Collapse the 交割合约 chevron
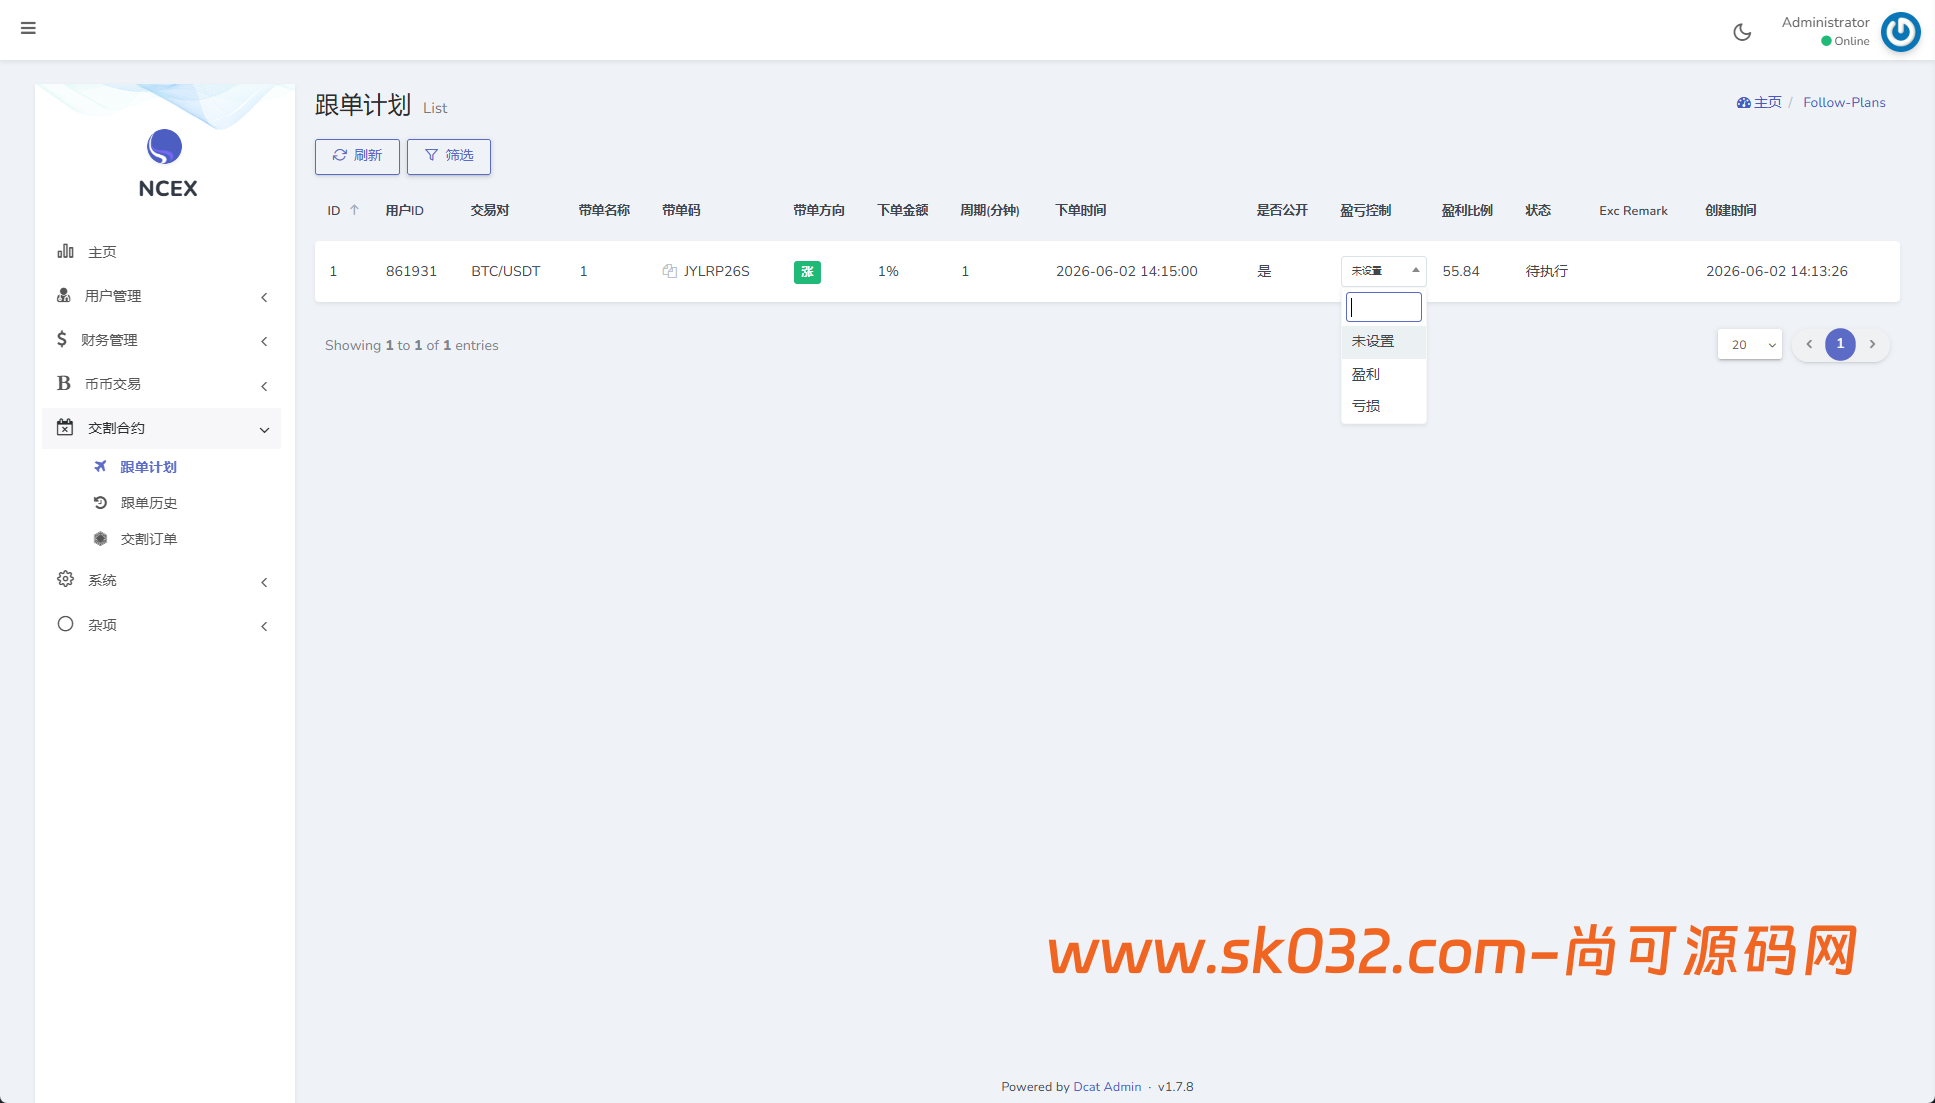Image resolution: width=1935 pixels, height=1103 pixels. point(264,430)
